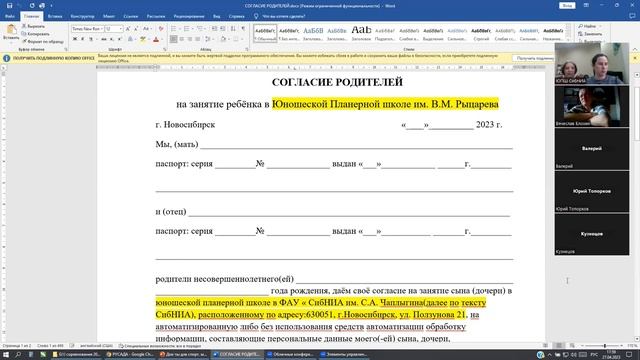Screen dimensions: 640x360
Task: Apply the large Aab Заголовок style
Action: tap(361, 33)
